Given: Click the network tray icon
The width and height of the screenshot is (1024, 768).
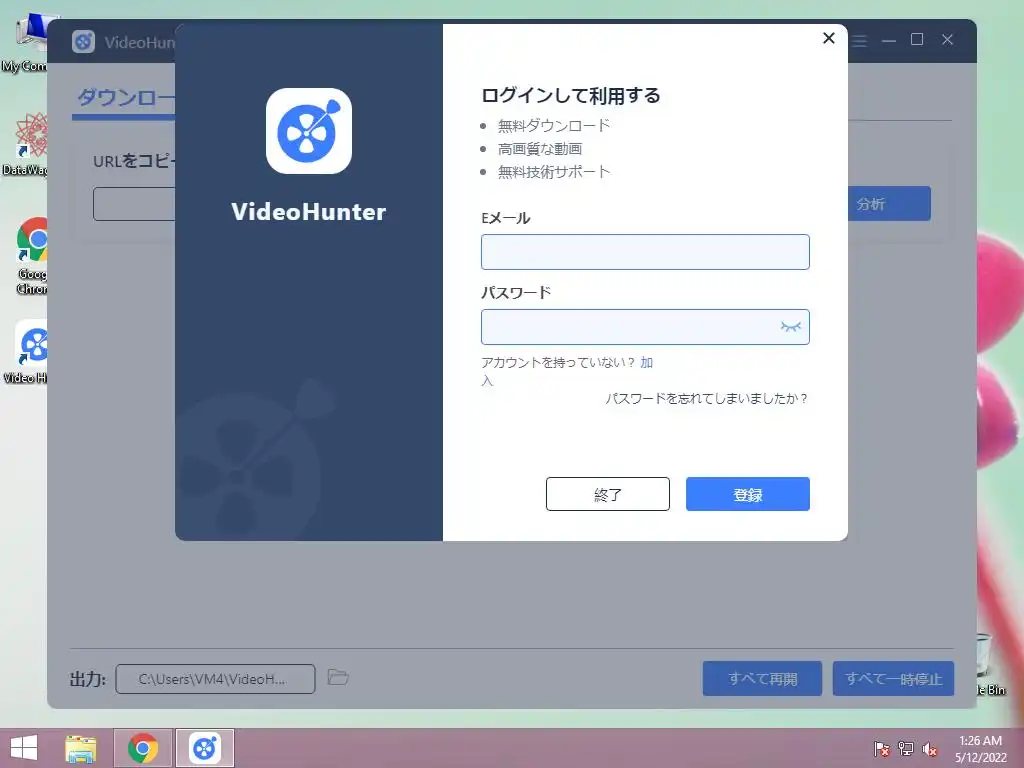Looking at the screenshot, I should pos(905,749).
